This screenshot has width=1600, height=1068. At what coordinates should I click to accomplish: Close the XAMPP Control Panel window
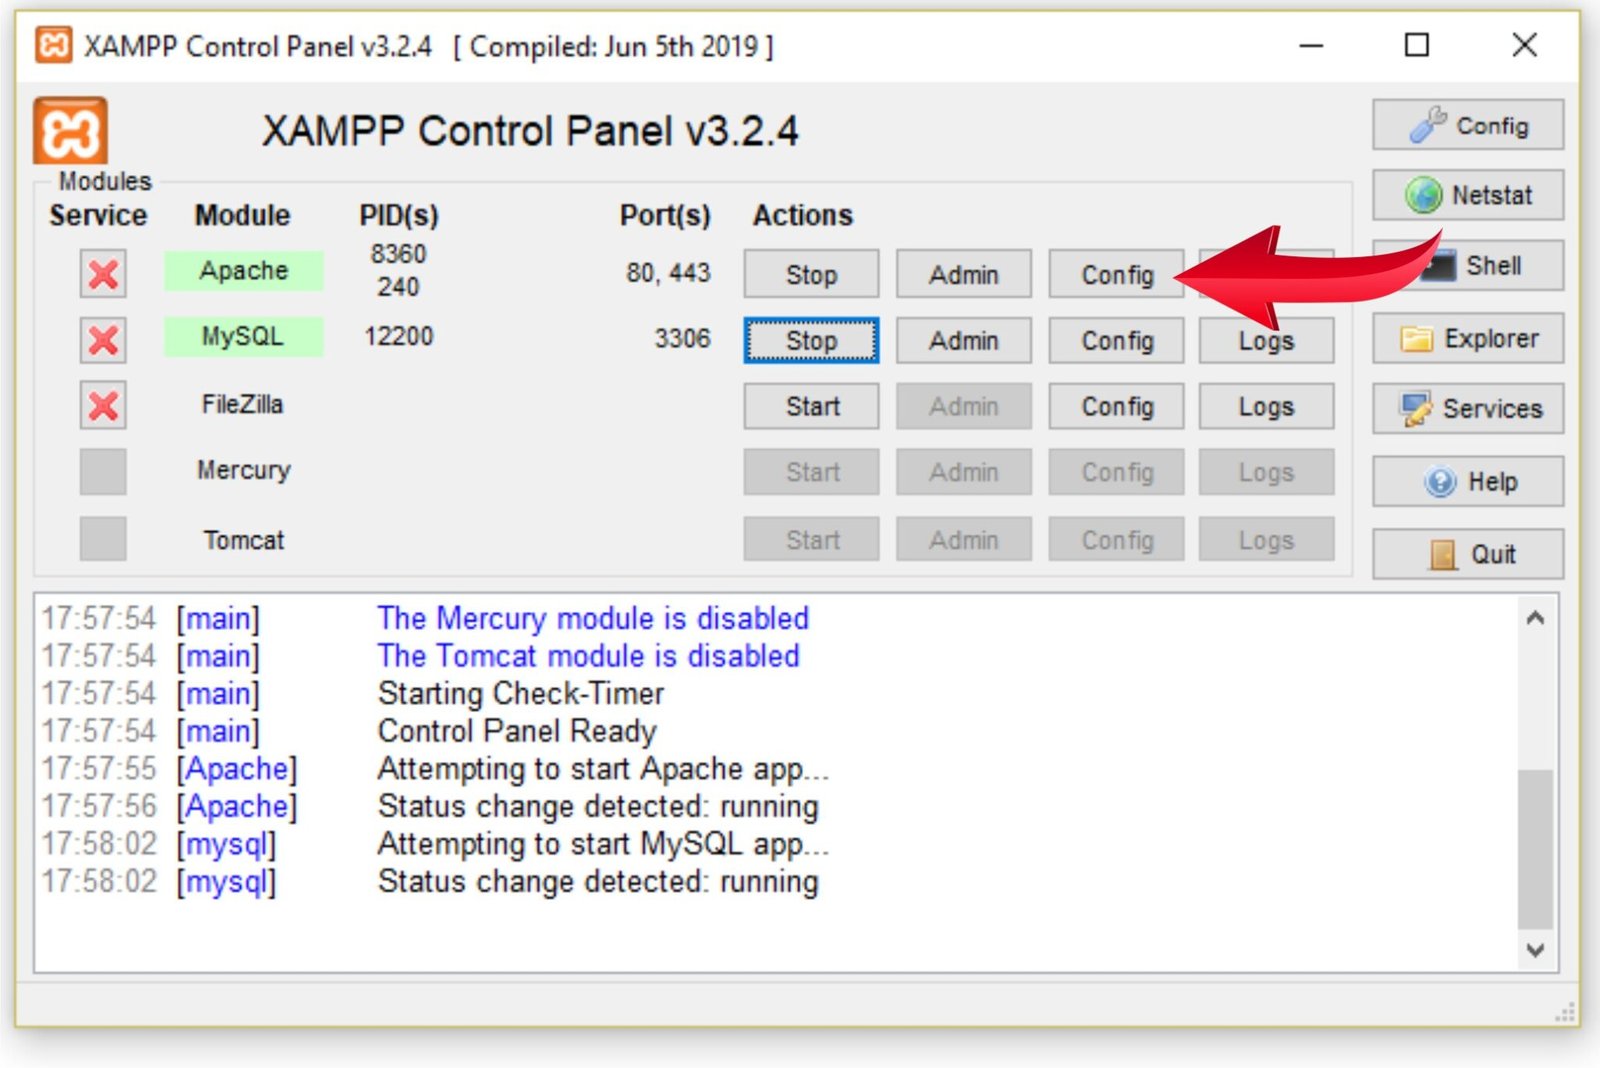click(1524, 45)
